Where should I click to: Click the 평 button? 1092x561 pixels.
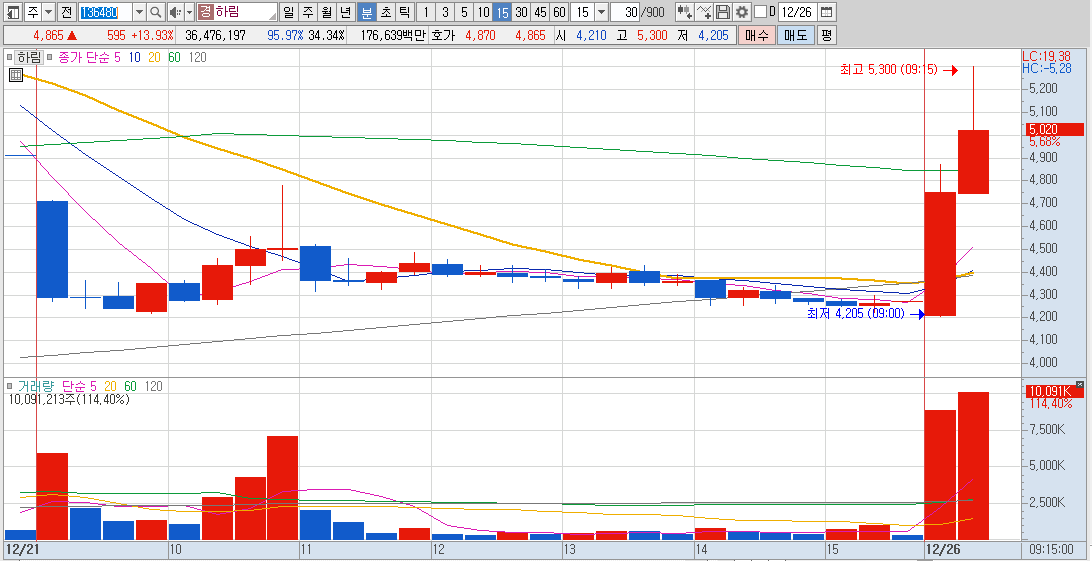click(x=826, y=35)
